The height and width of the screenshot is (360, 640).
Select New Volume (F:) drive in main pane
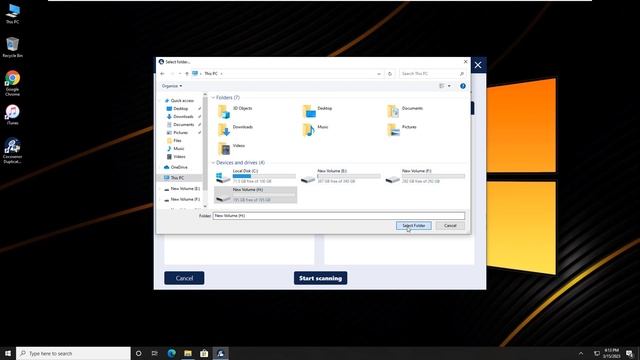(425, 176)
